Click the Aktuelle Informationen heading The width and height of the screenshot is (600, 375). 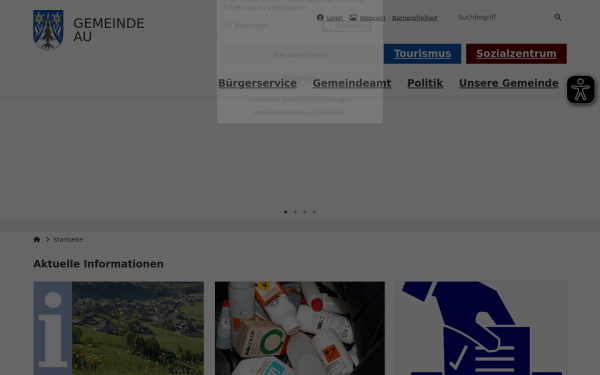click(x=98, y=264)
